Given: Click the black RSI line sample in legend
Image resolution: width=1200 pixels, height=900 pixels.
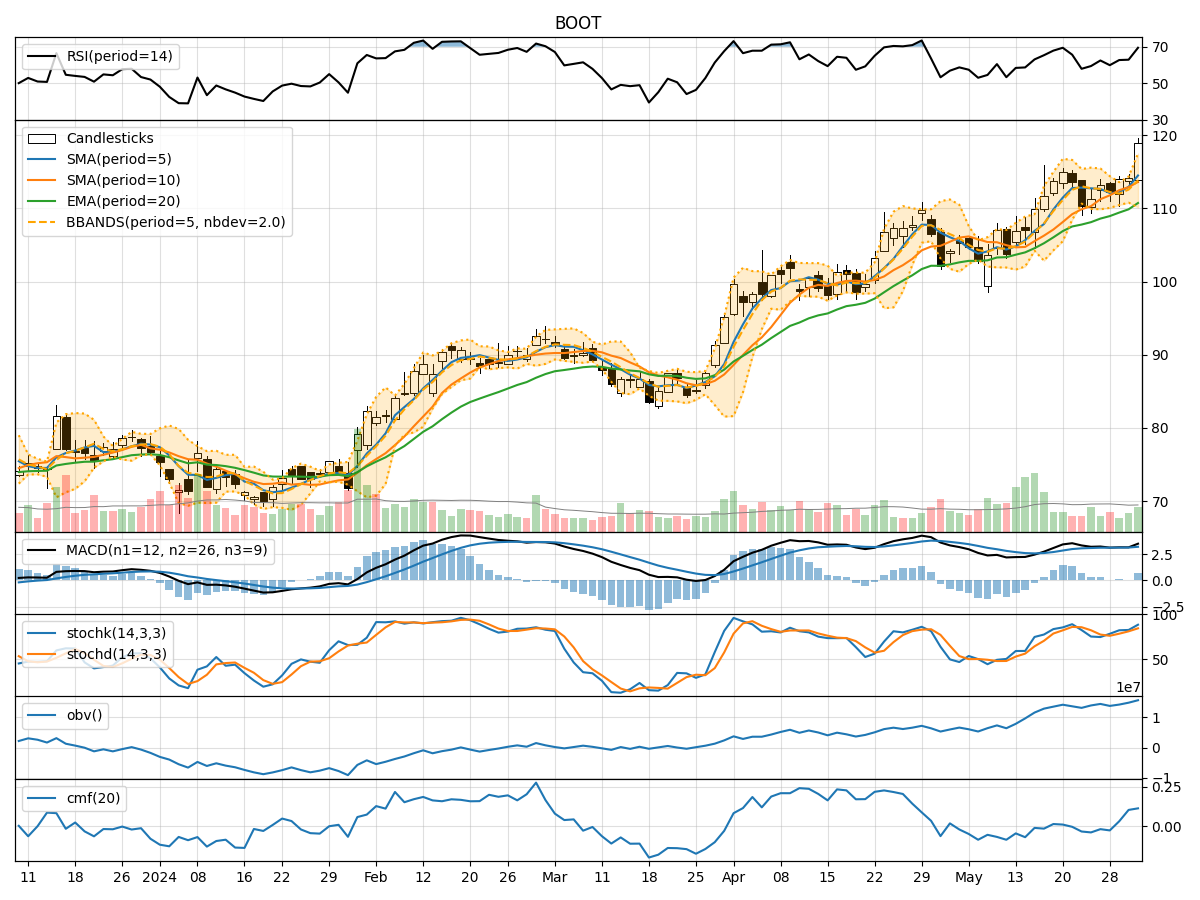Looking at the screenshot, I should (42, 57).
